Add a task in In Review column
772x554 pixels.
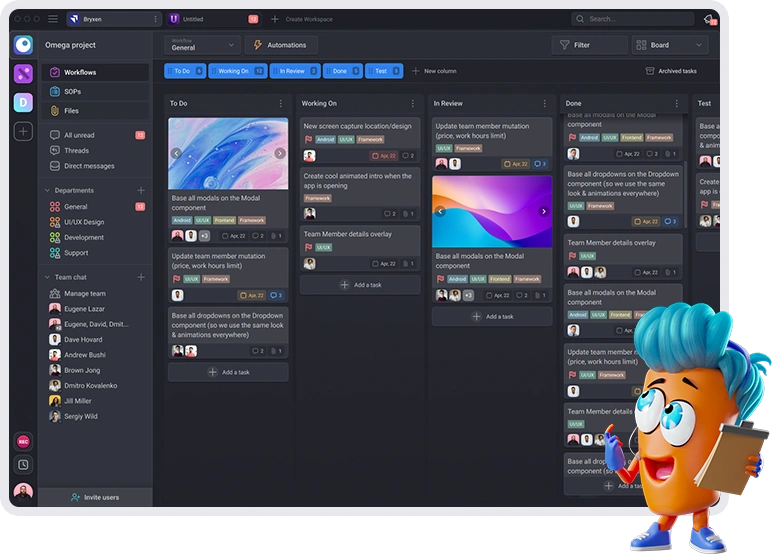click(x=492, y=316)
